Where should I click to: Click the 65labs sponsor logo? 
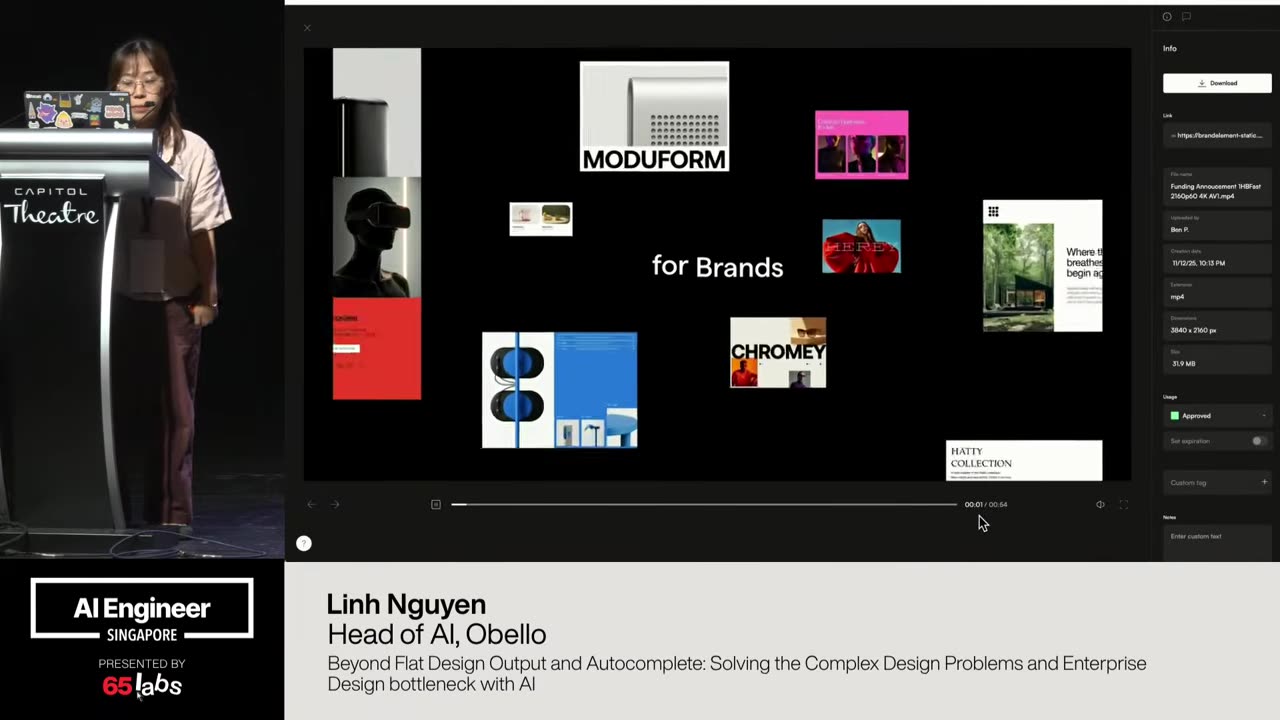pos(142,685)
